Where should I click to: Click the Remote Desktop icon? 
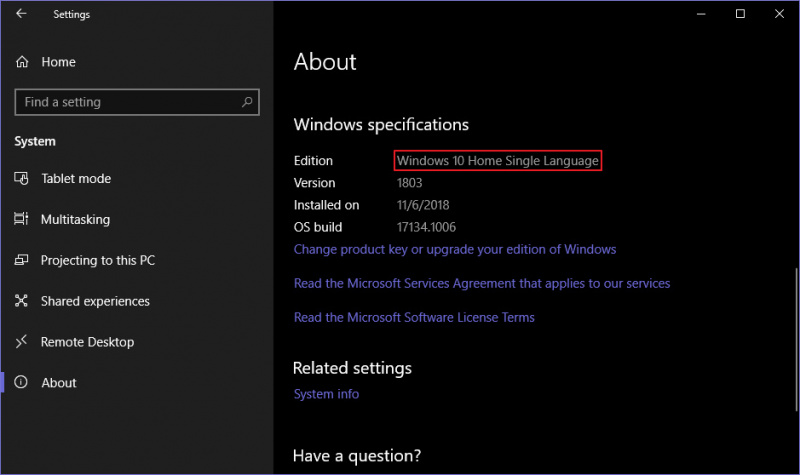point(21,341)
